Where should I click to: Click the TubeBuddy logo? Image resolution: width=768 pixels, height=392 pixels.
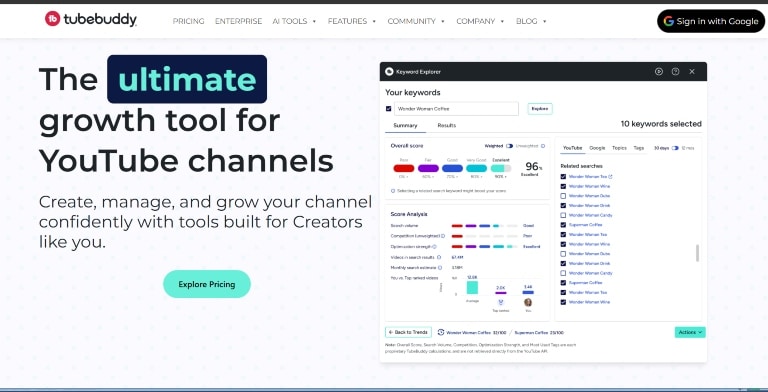pyautogui.click(x=91, y=19)
